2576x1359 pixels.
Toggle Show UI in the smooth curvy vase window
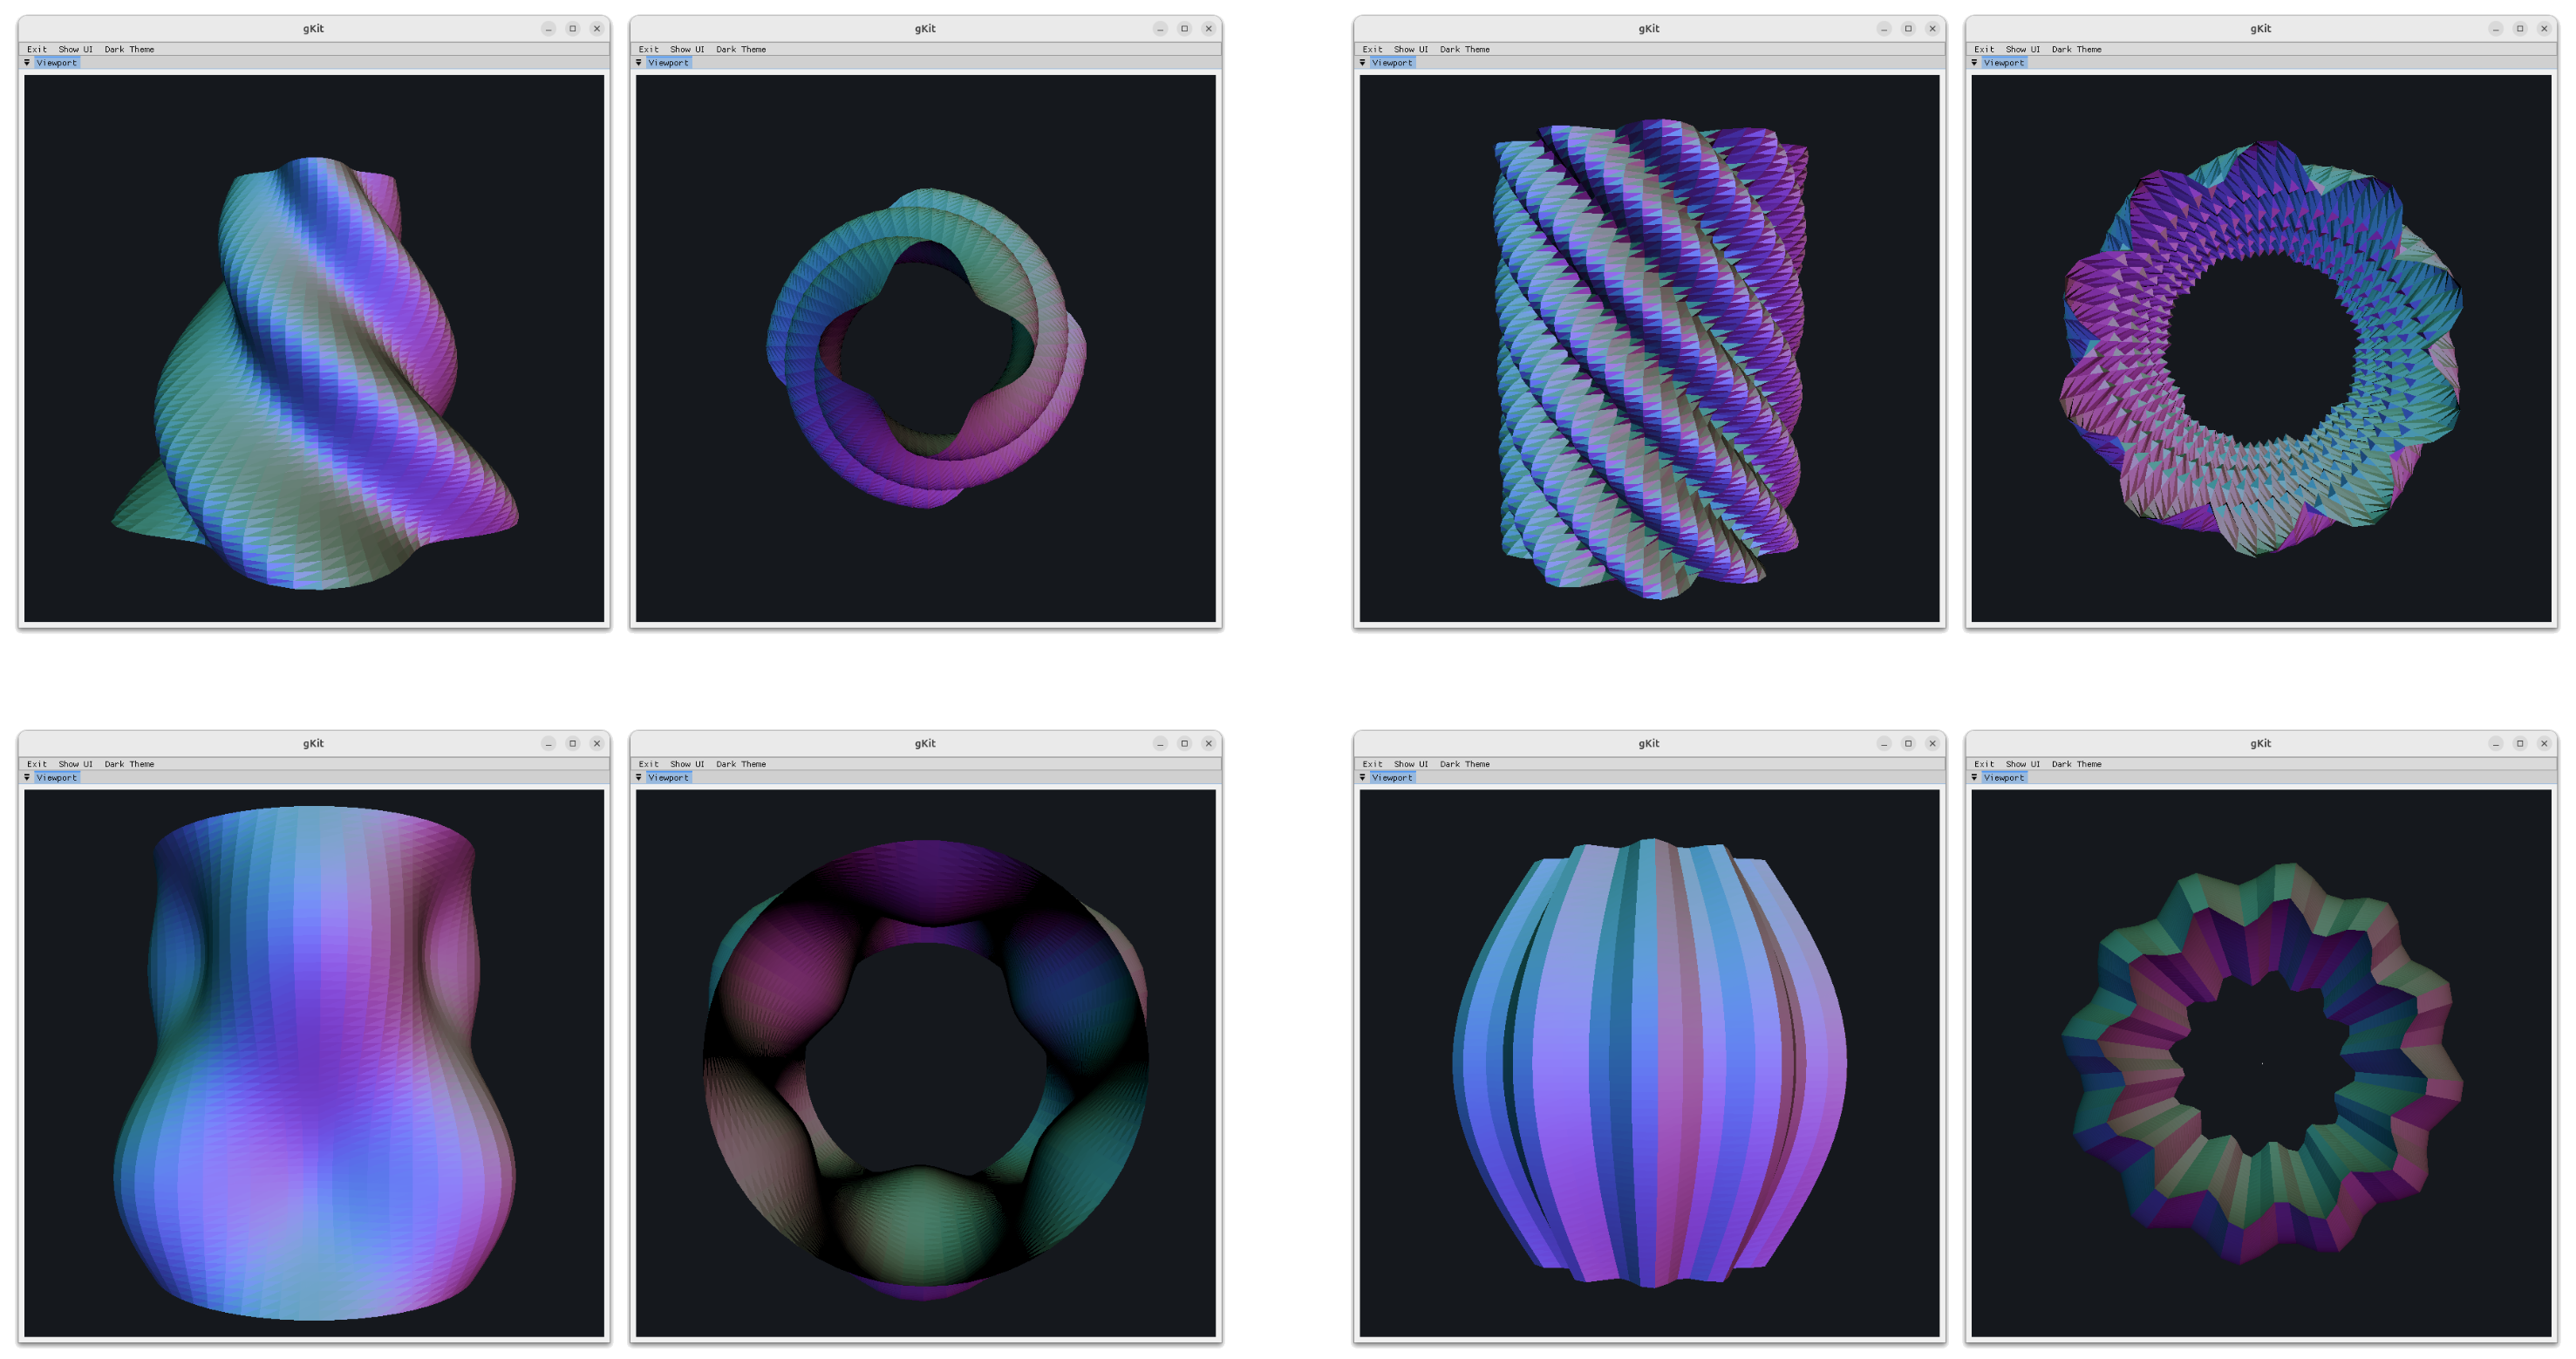[x=75, y=764]
